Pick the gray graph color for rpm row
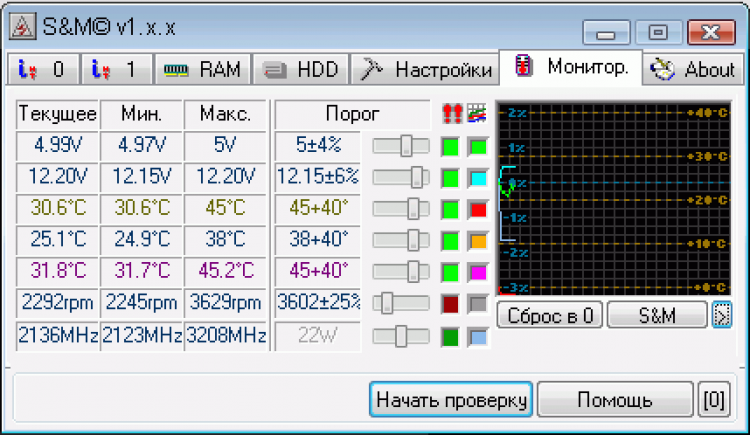750x435 pixels. coord(478,304)
